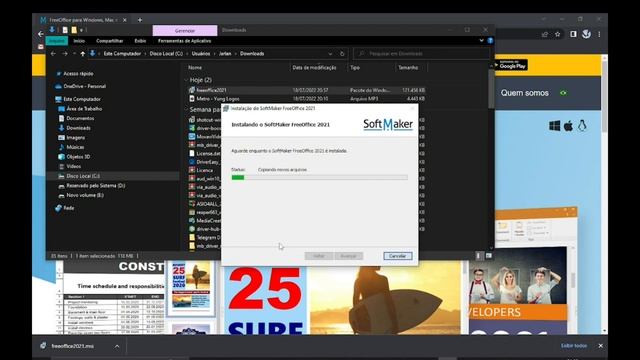Switch to large icons view
Screen dimensions: 640x360
click(489, 256)
